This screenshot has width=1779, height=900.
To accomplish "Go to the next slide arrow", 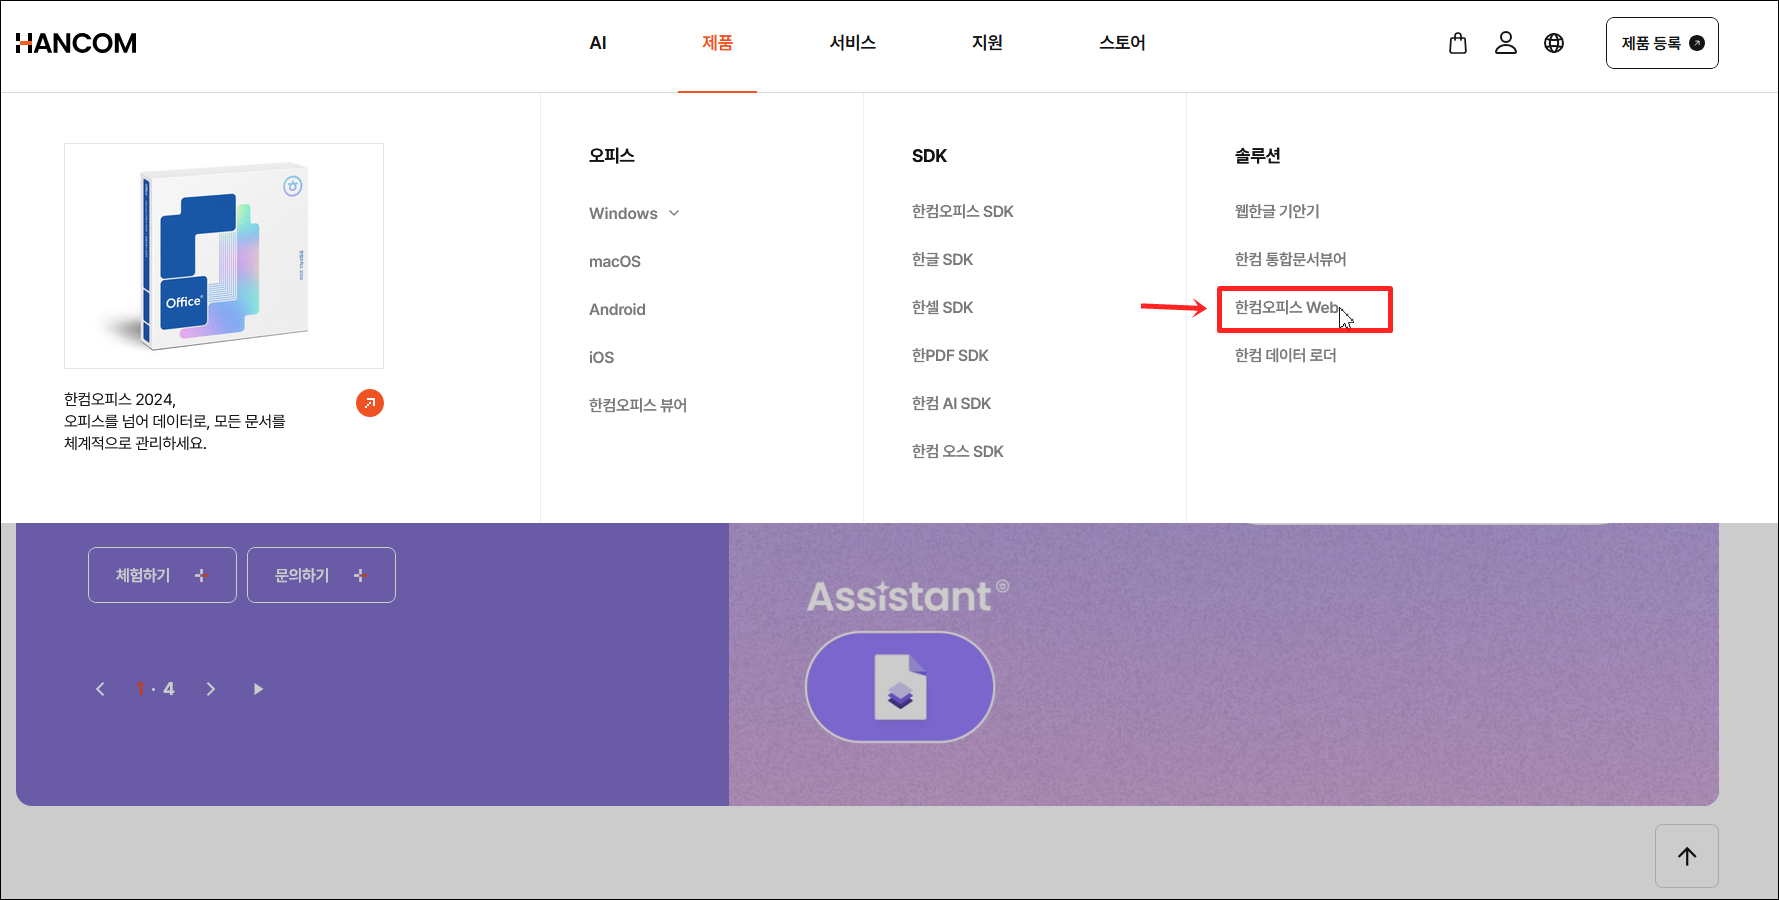I will coord(211,689).
